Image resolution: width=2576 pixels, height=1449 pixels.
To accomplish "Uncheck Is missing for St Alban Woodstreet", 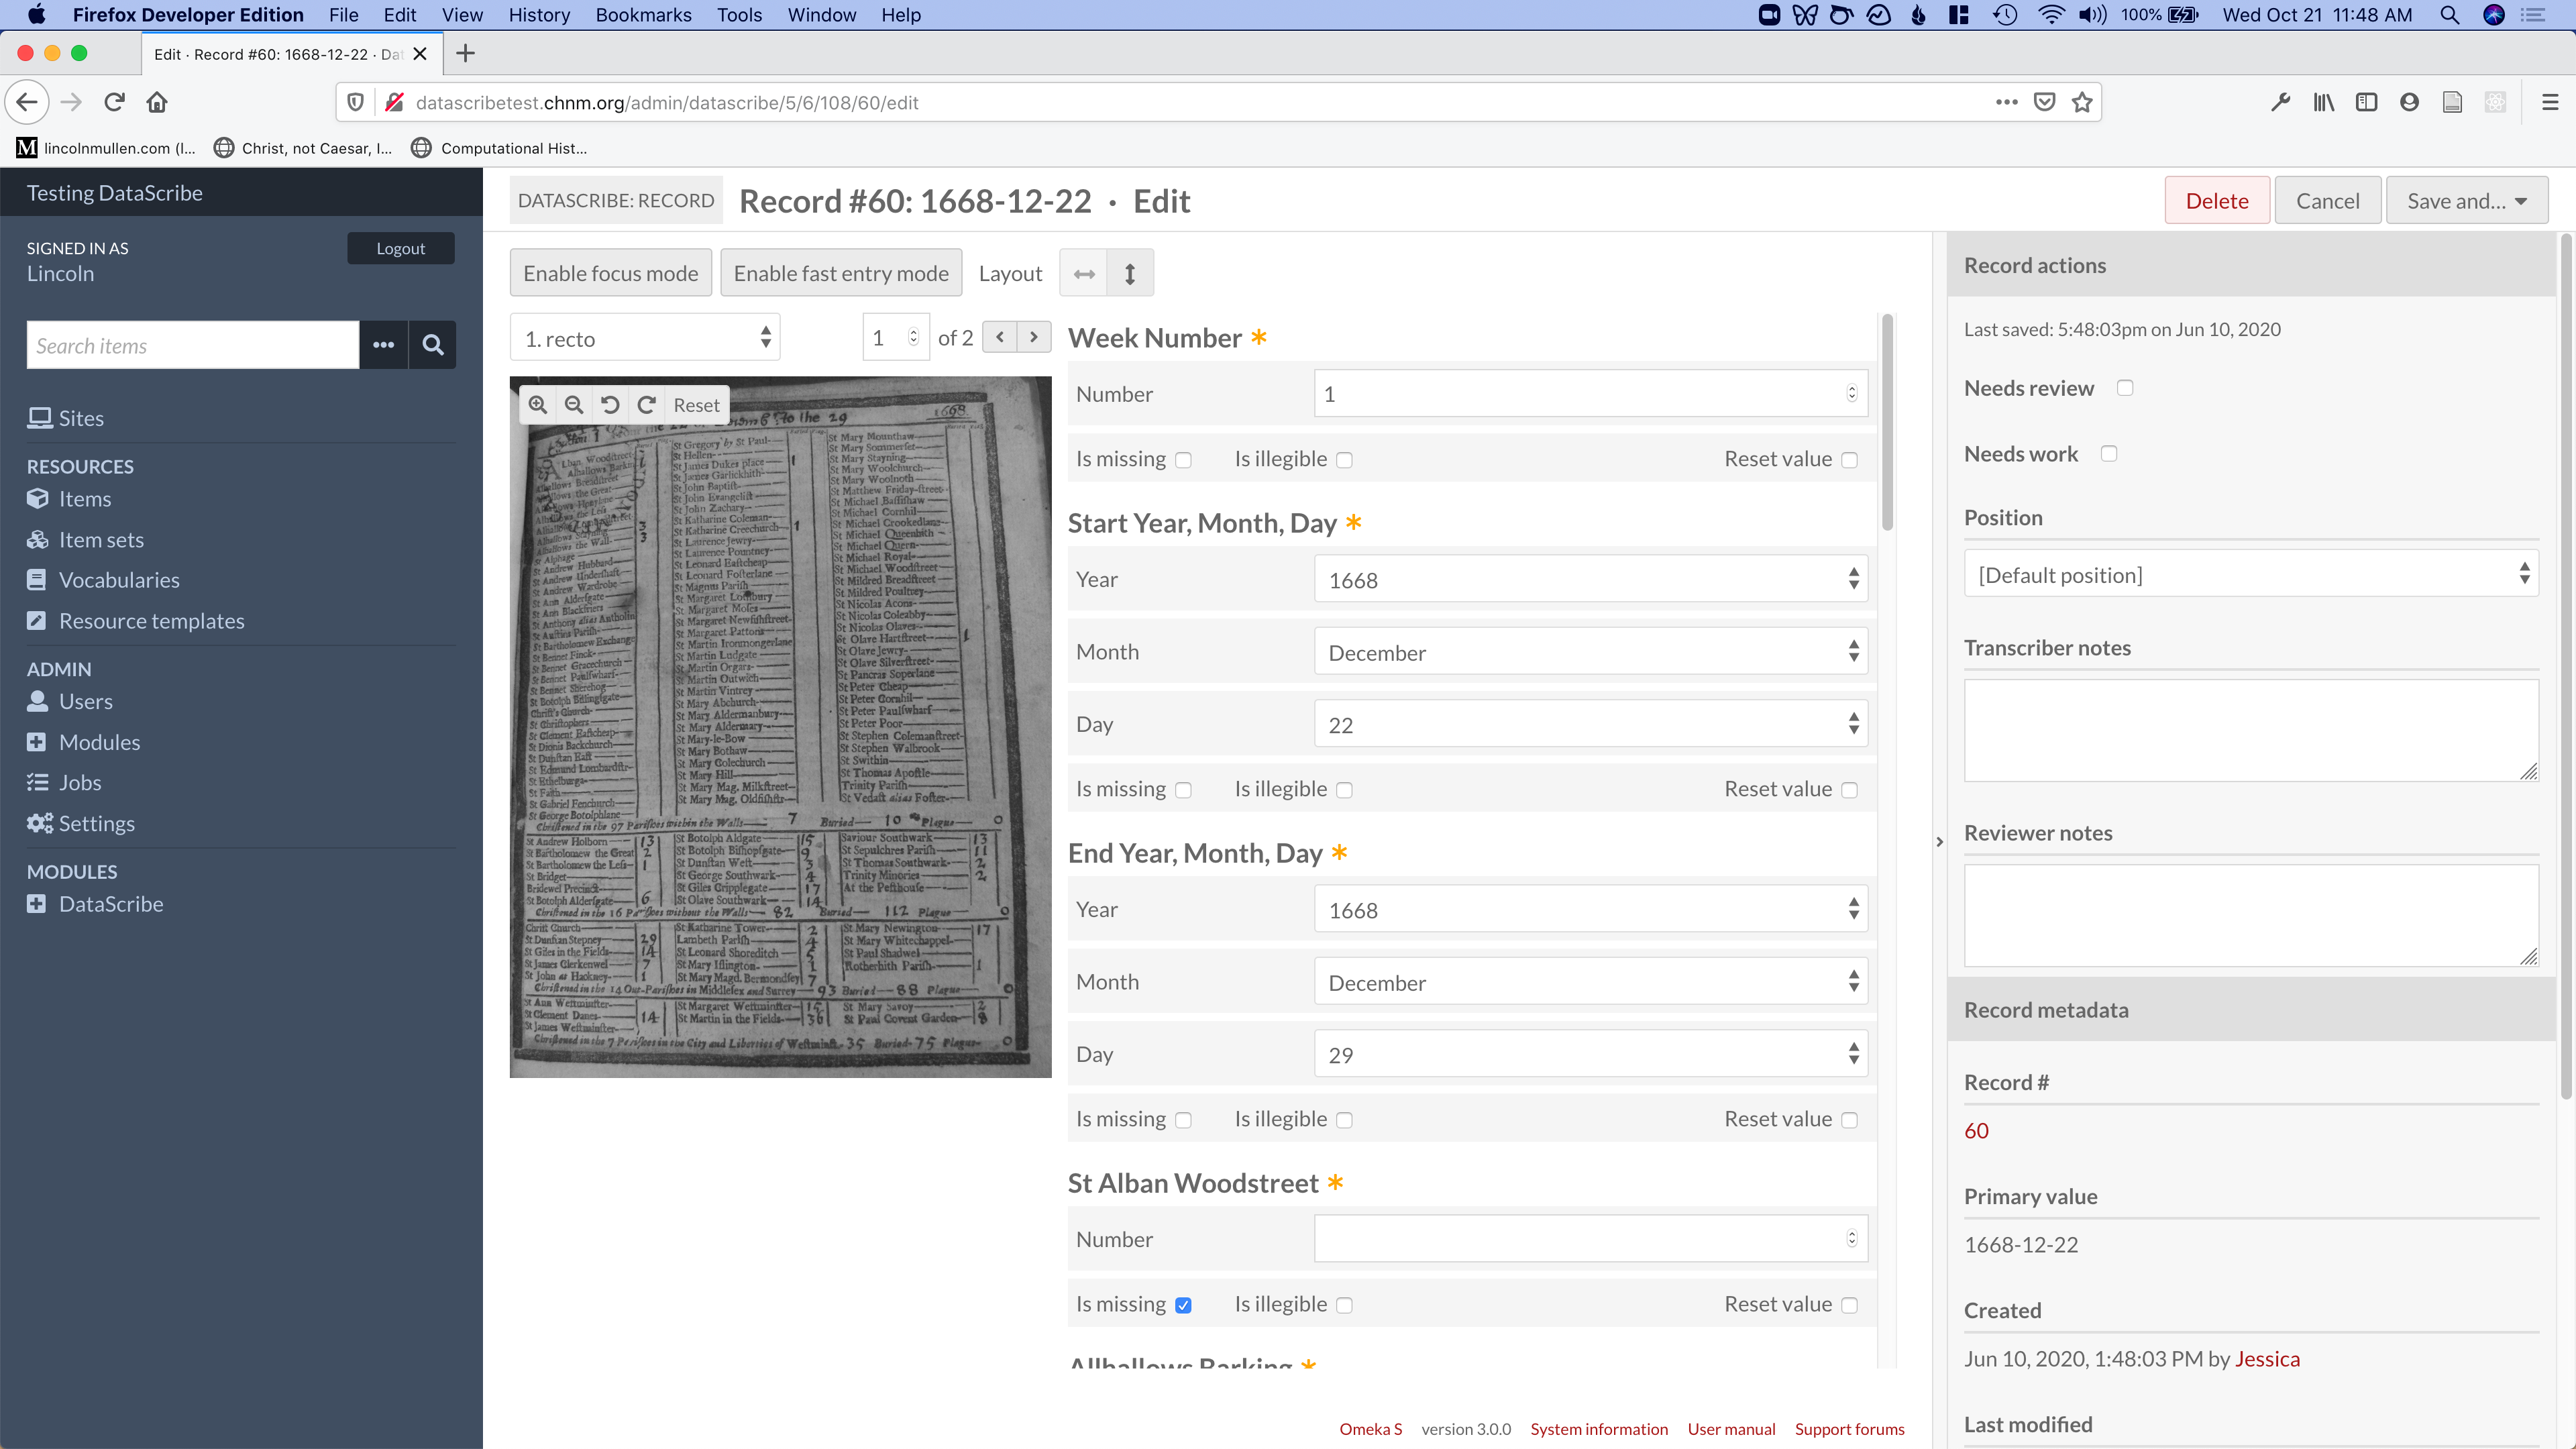I will click(1183, 1305).
